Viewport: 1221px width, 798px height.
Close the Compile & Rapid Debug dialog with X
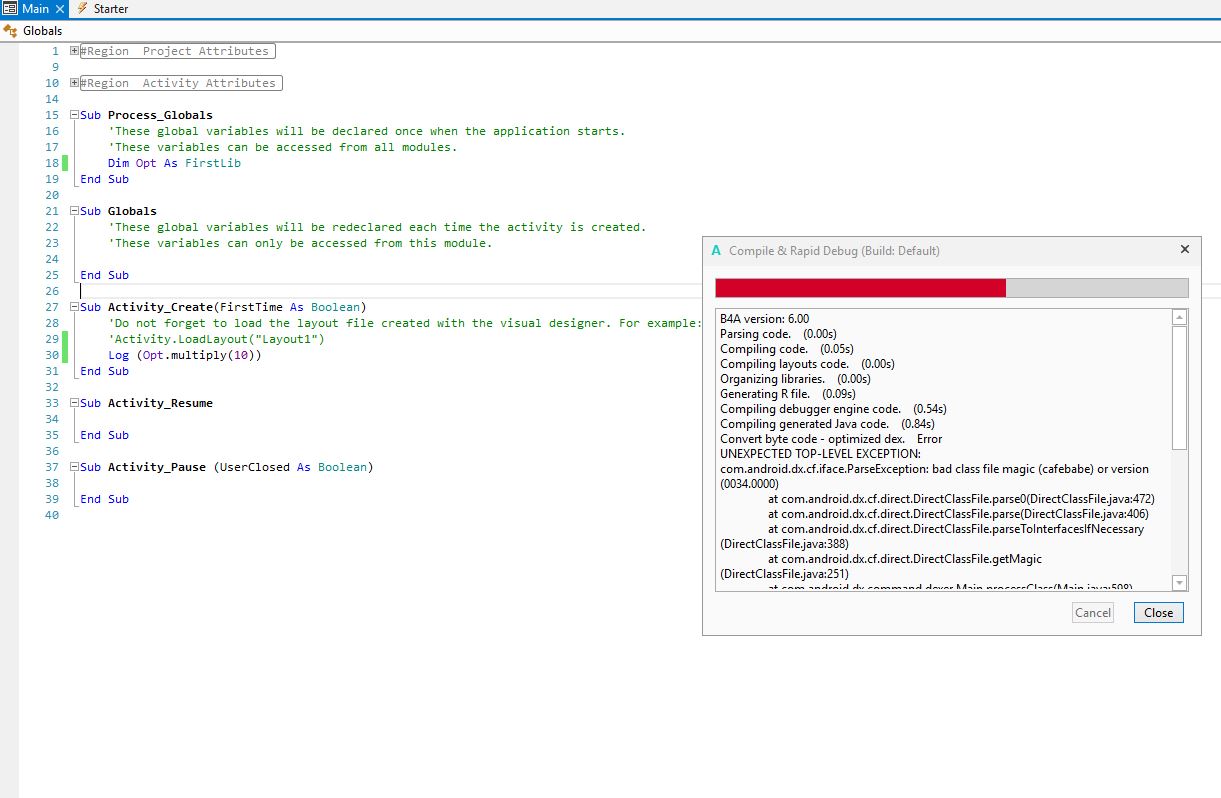coord(1185,250)
